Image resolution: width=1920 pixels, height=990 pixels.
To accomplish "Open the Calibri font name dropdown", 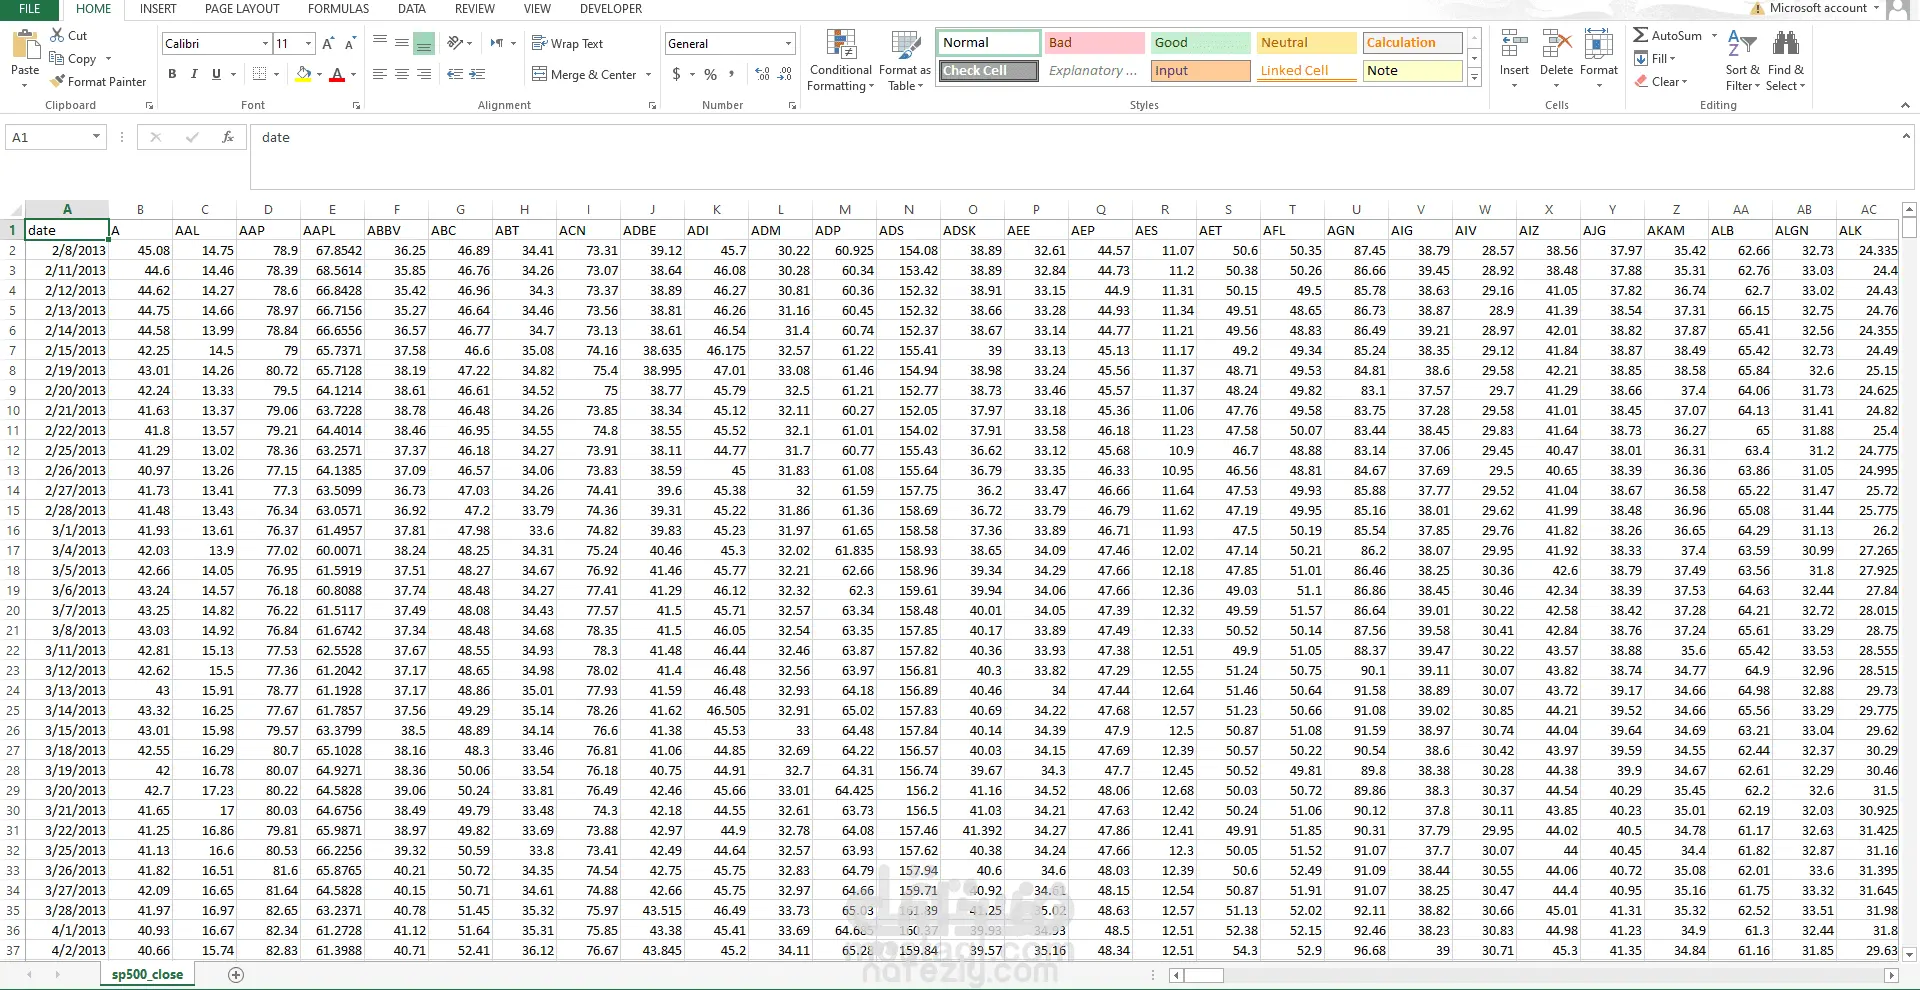I will [x=265, y=44].
